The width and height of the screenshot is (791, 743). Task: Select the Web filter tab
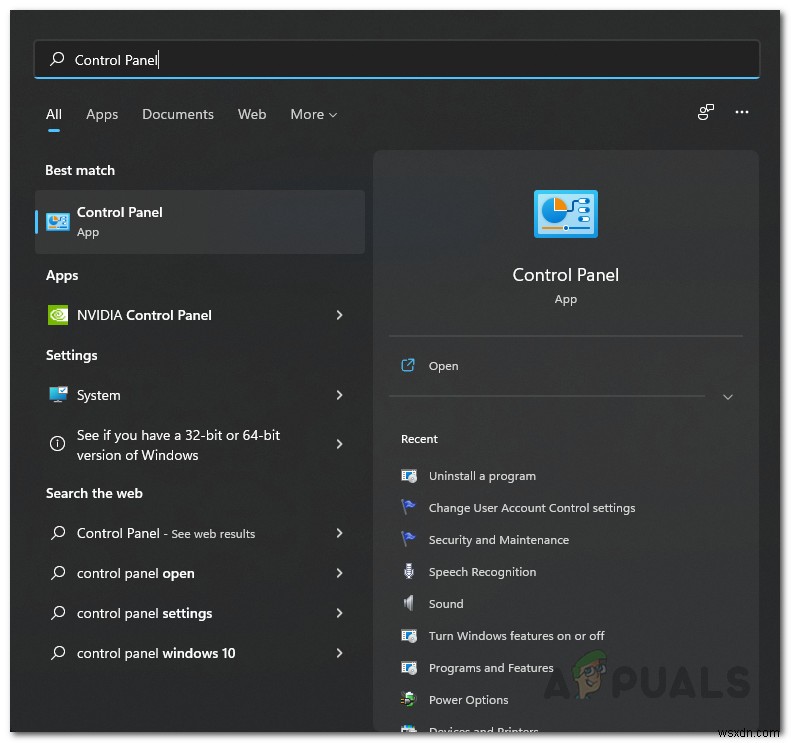tap(252, 115)
